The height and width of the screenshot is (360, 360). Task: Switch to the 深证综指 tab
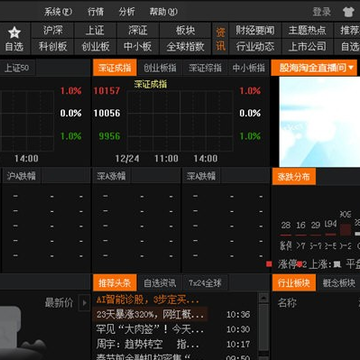coord(205,68)
